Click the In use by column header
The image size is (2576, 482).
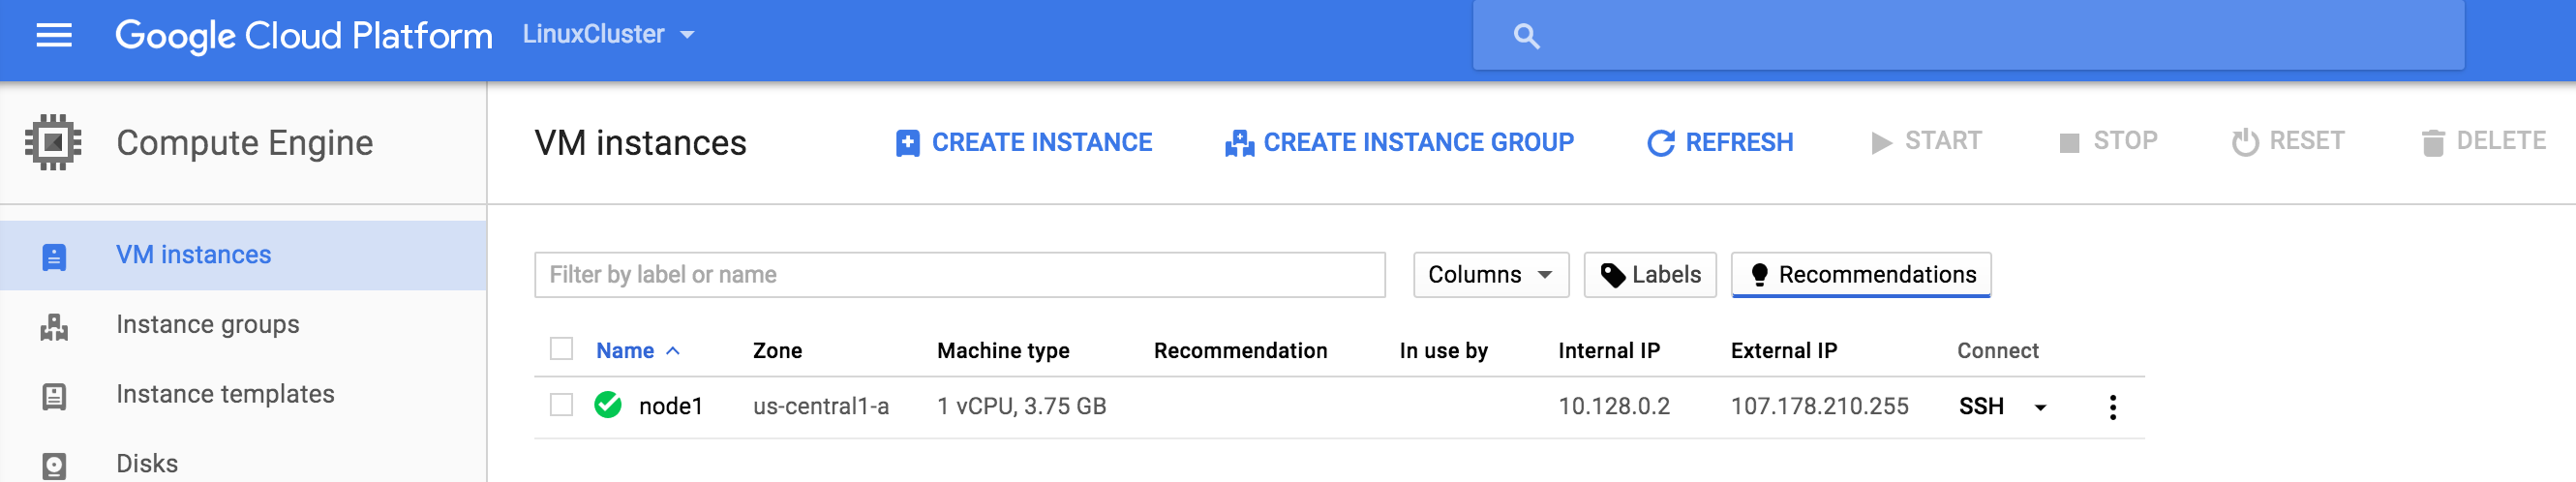coord(1443,351)
